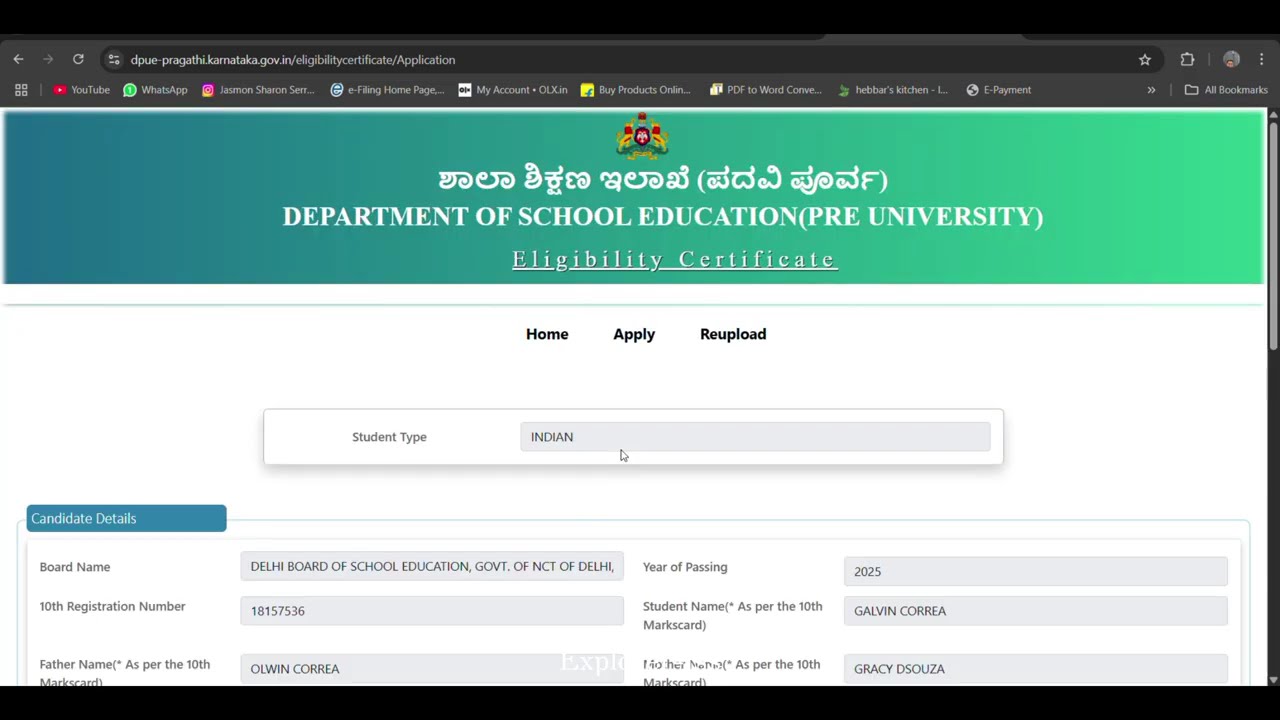Open the YouTube bookmark

coord(82,90)
